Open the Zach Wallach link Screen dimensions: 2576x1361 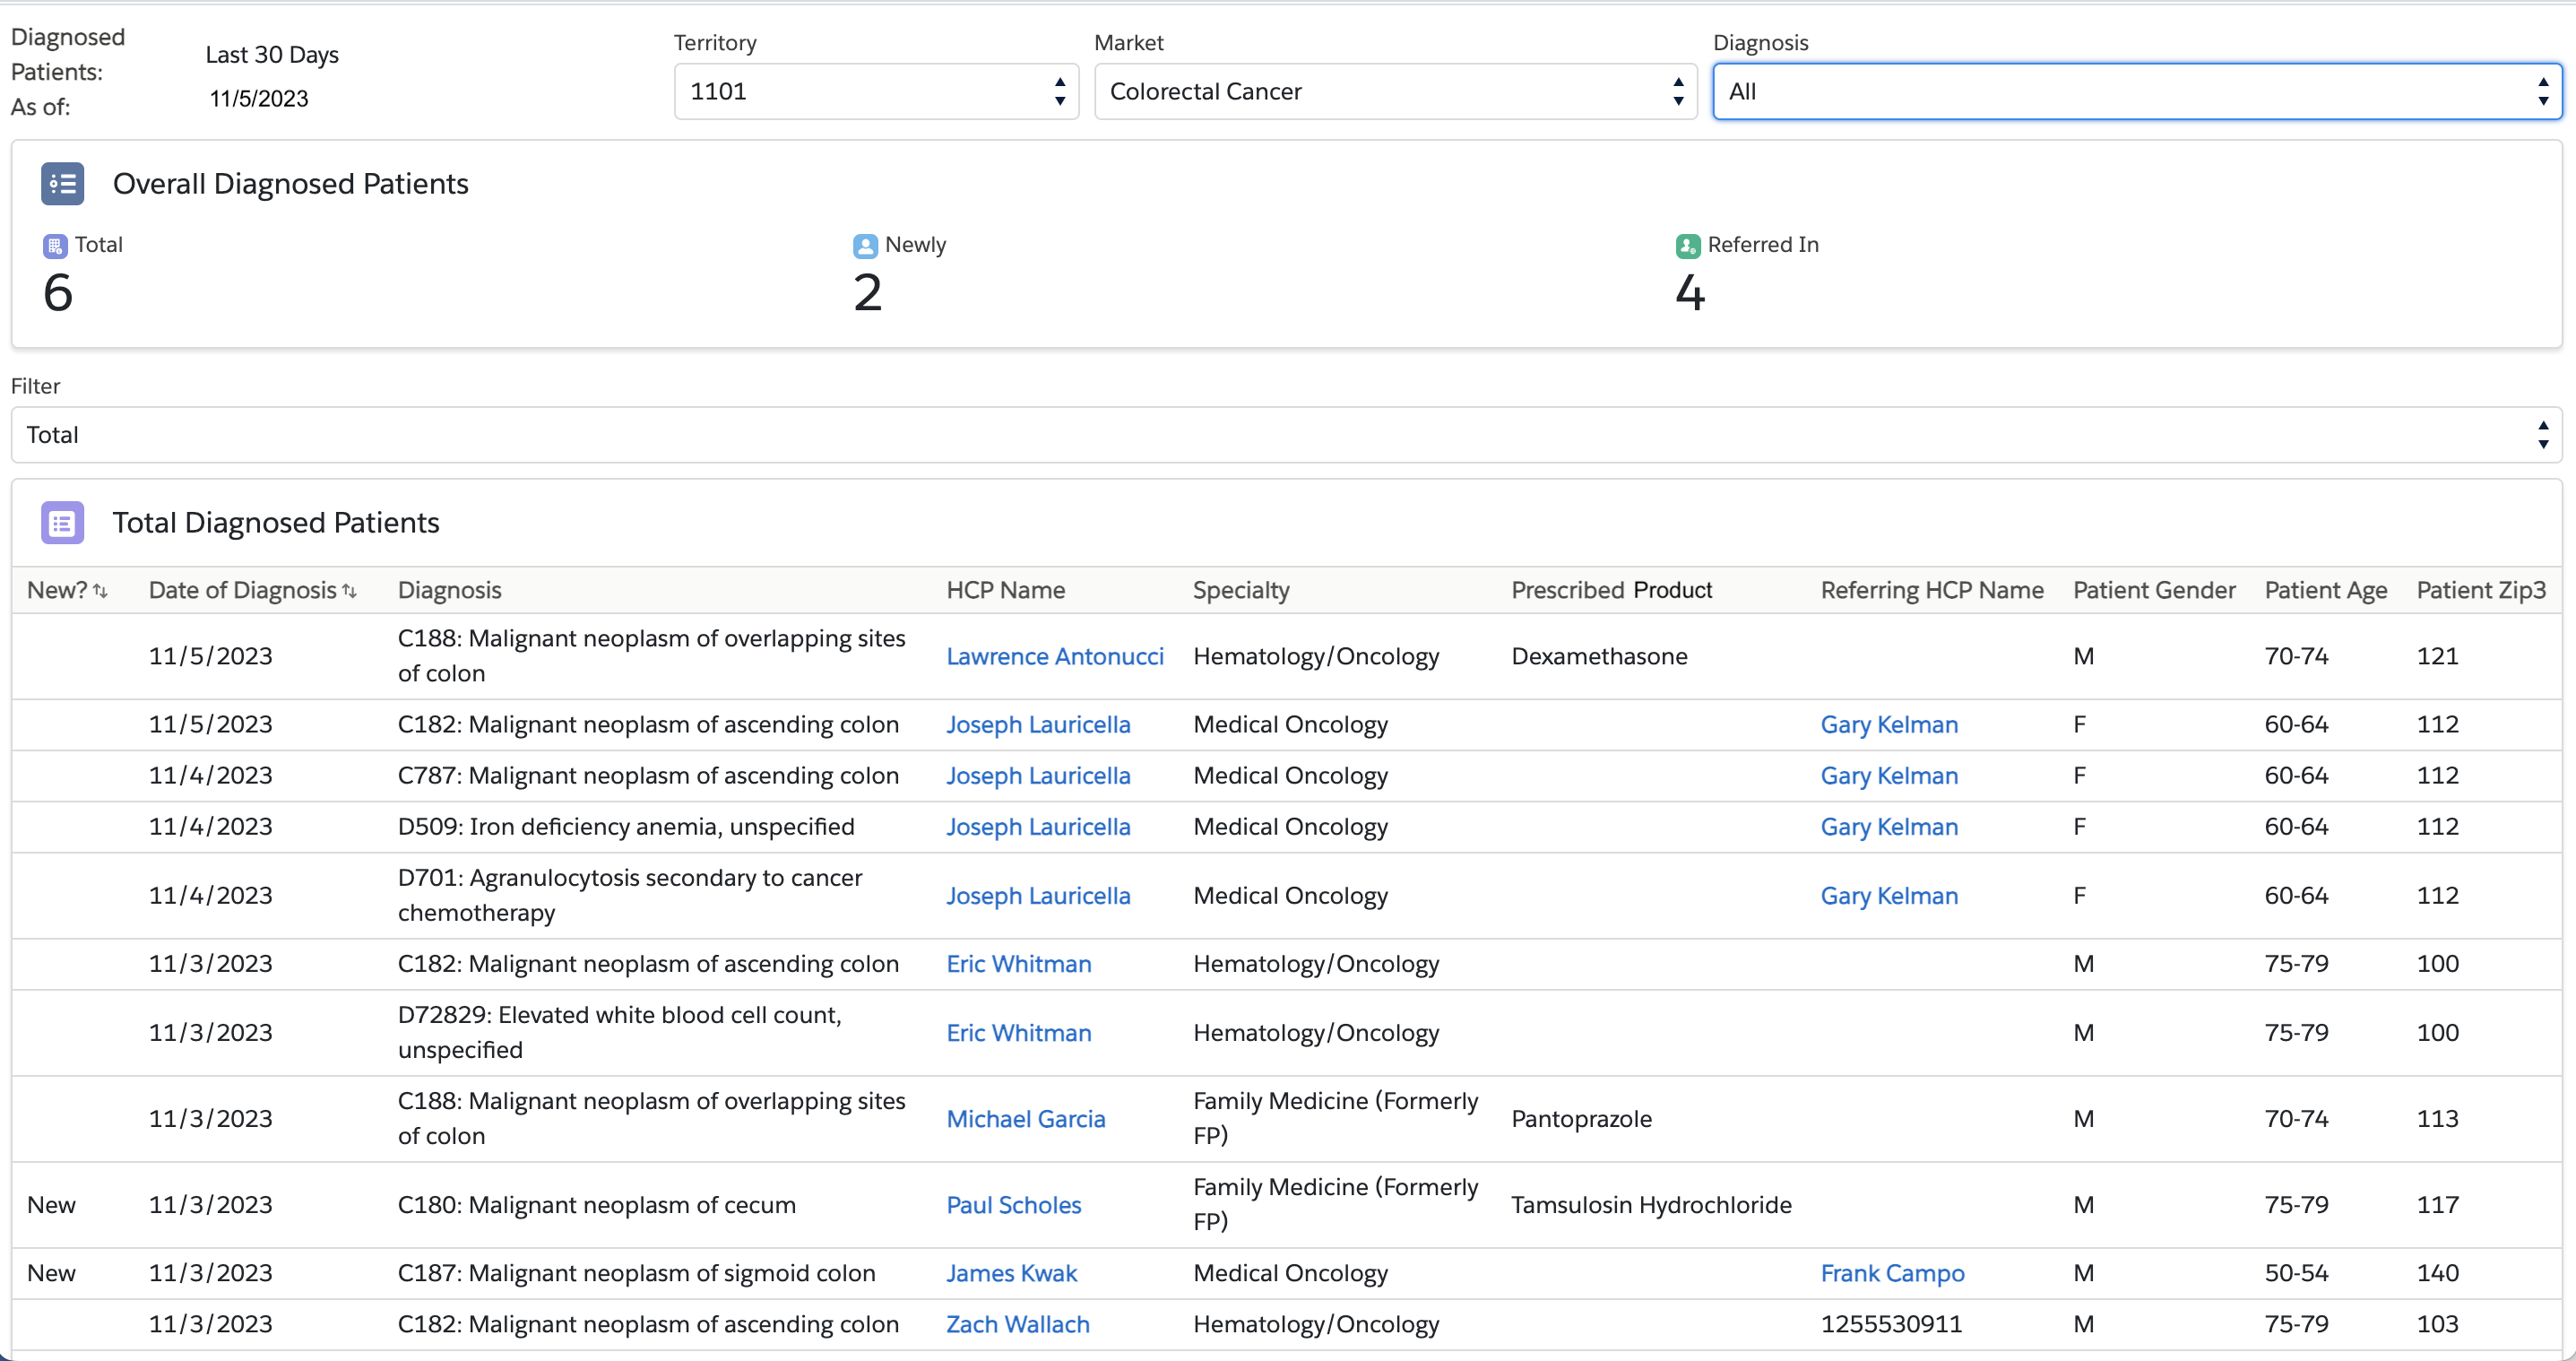[x=1018, y=1324]
